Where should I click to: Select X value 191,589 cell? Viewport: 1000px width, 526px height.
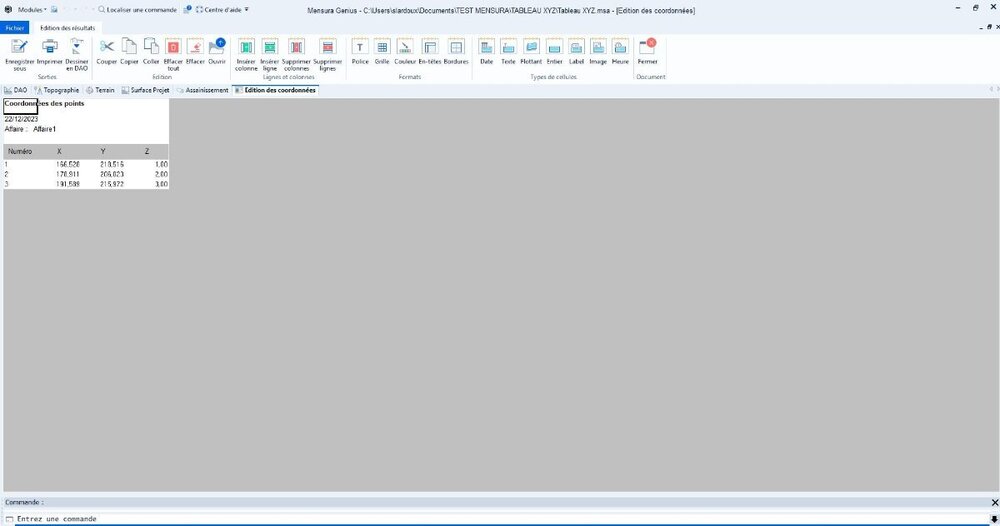68,184
